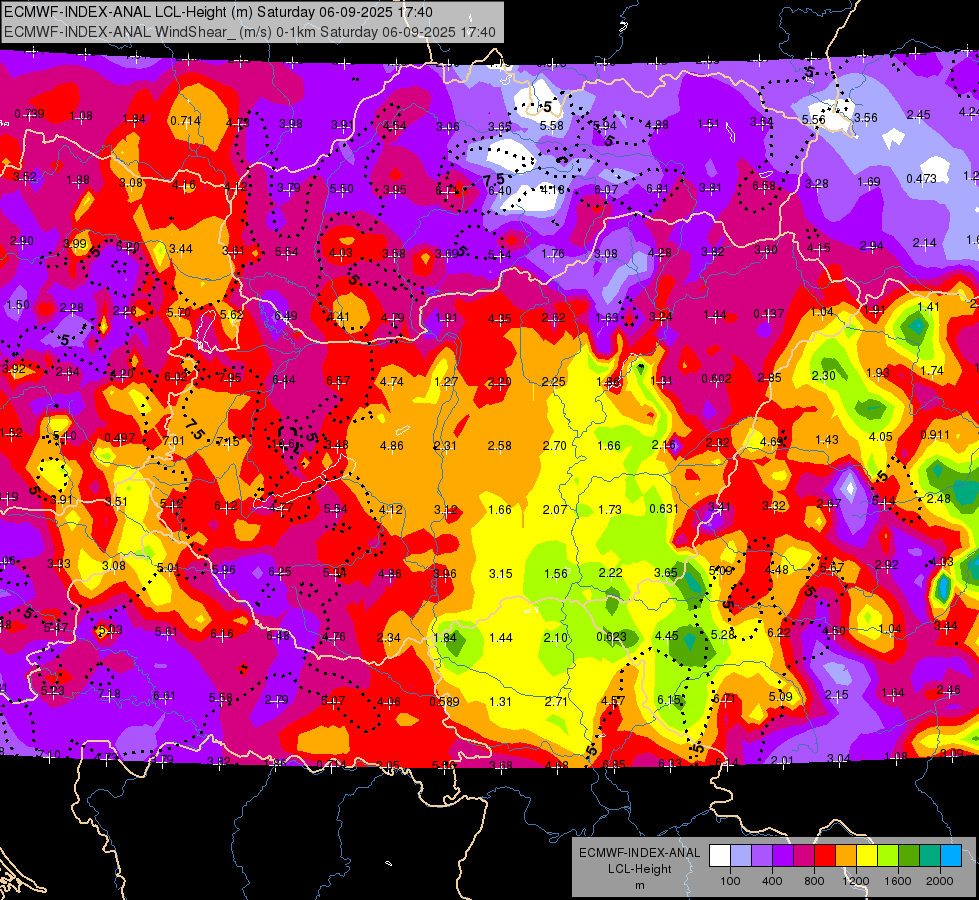Screen dimensions: 979x900
Task: Click the wind shear value 2.30
Action: tap(824, 375)
